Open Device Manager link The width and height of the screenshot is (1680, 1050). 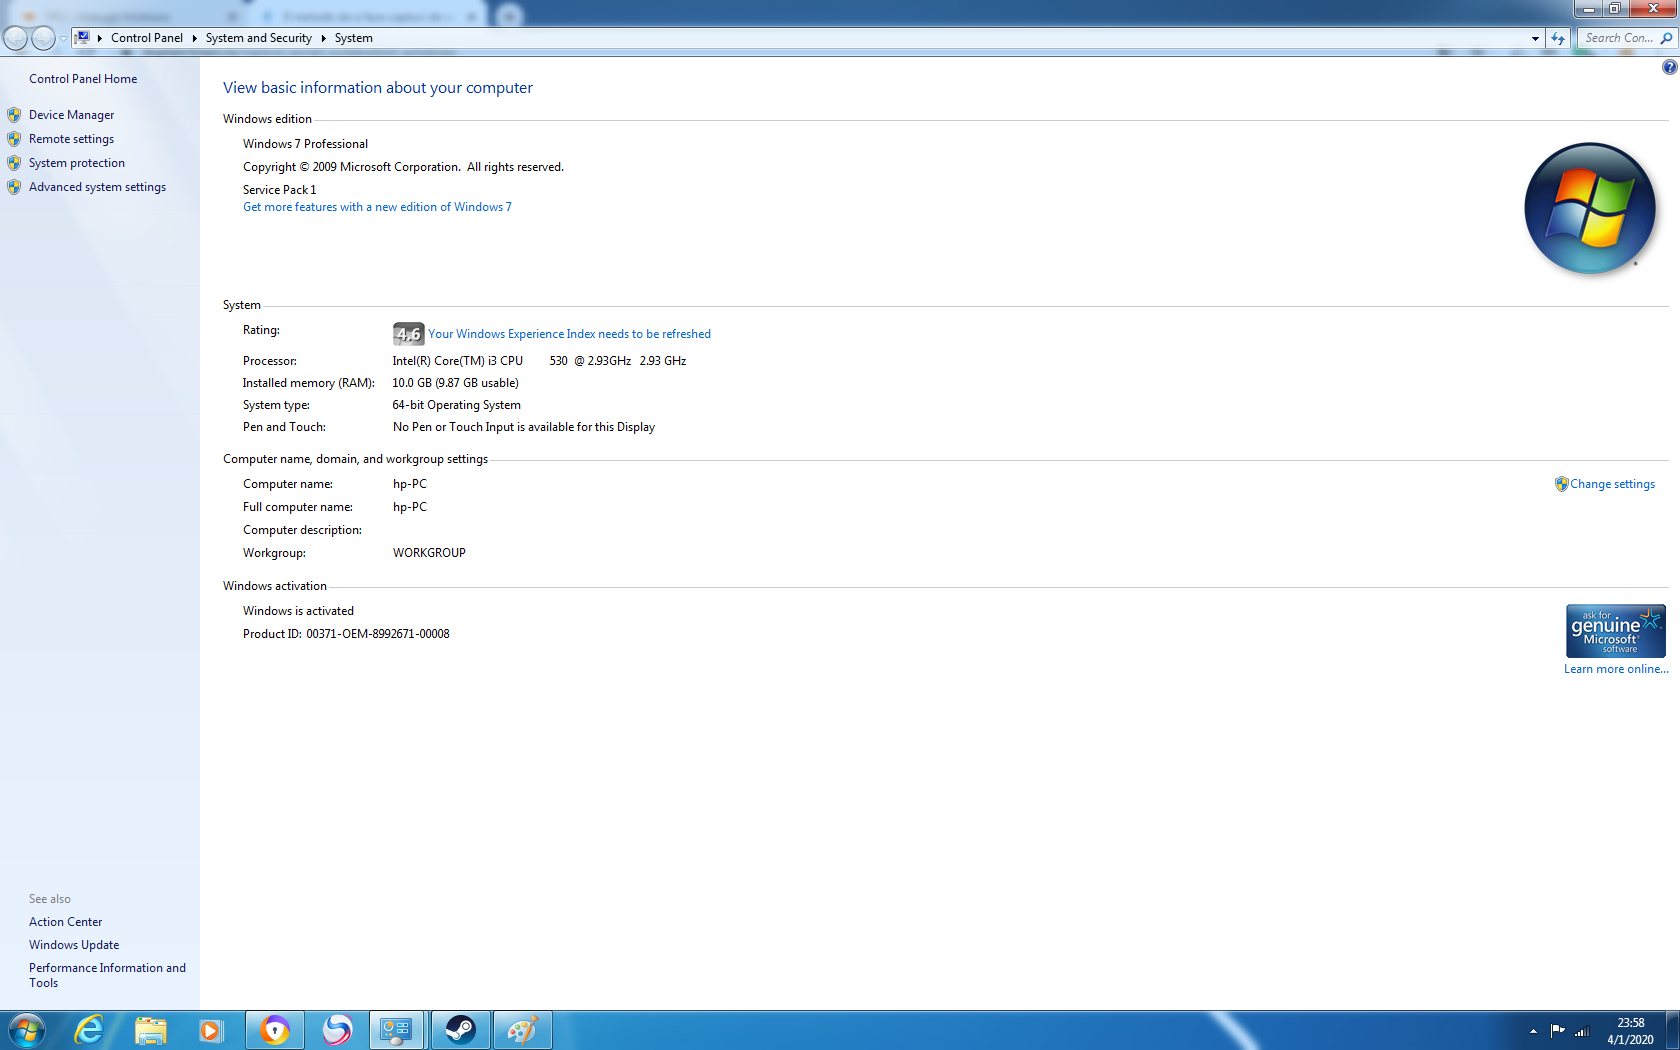coord(71,115)
